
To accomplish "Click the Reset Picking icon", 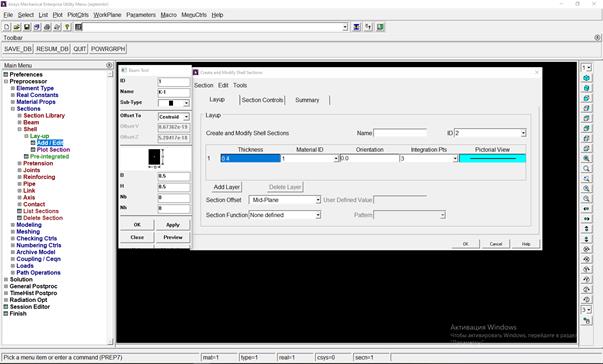I will (x=368, y=27).
